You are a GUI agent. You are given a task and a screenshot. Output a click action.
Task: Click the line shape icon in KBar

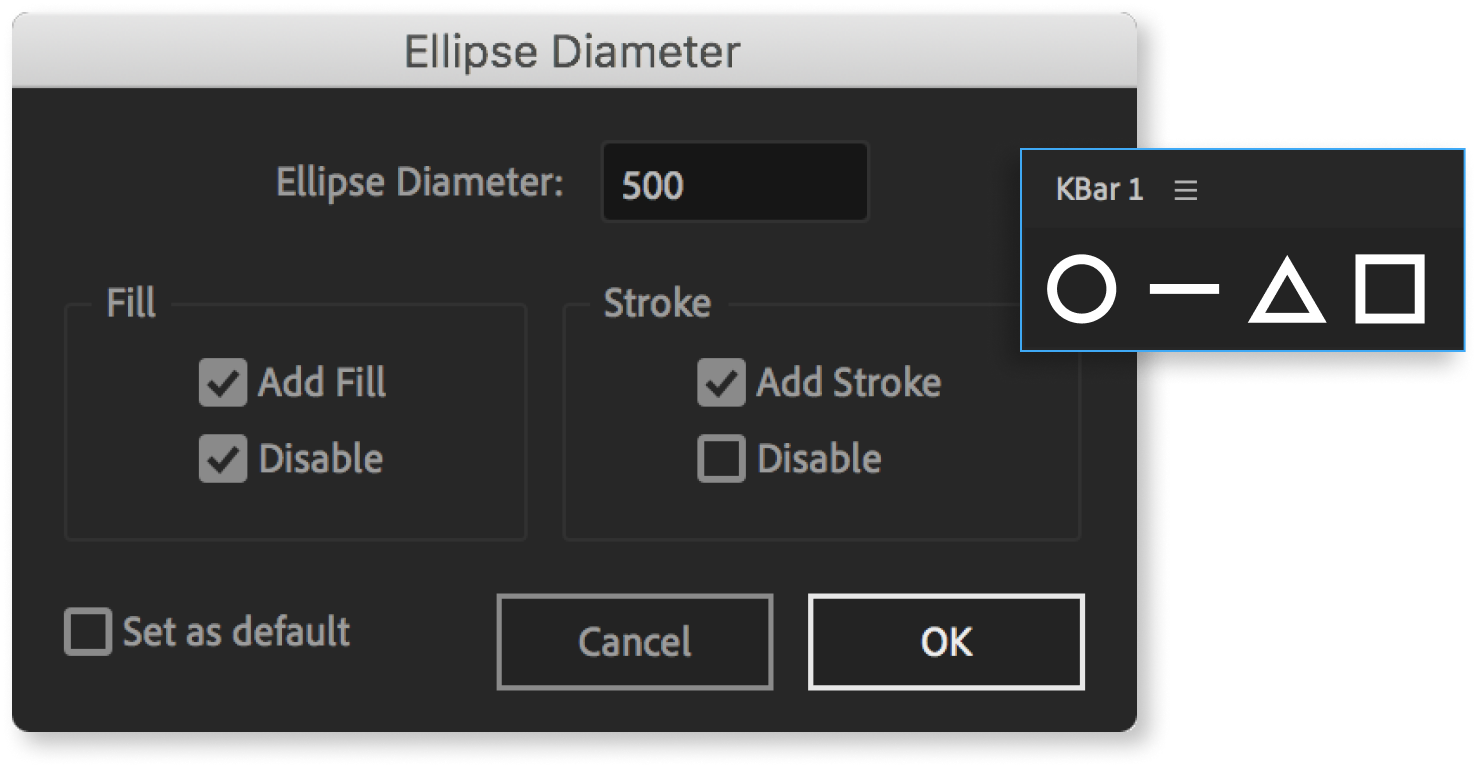tap(1184, 290)
